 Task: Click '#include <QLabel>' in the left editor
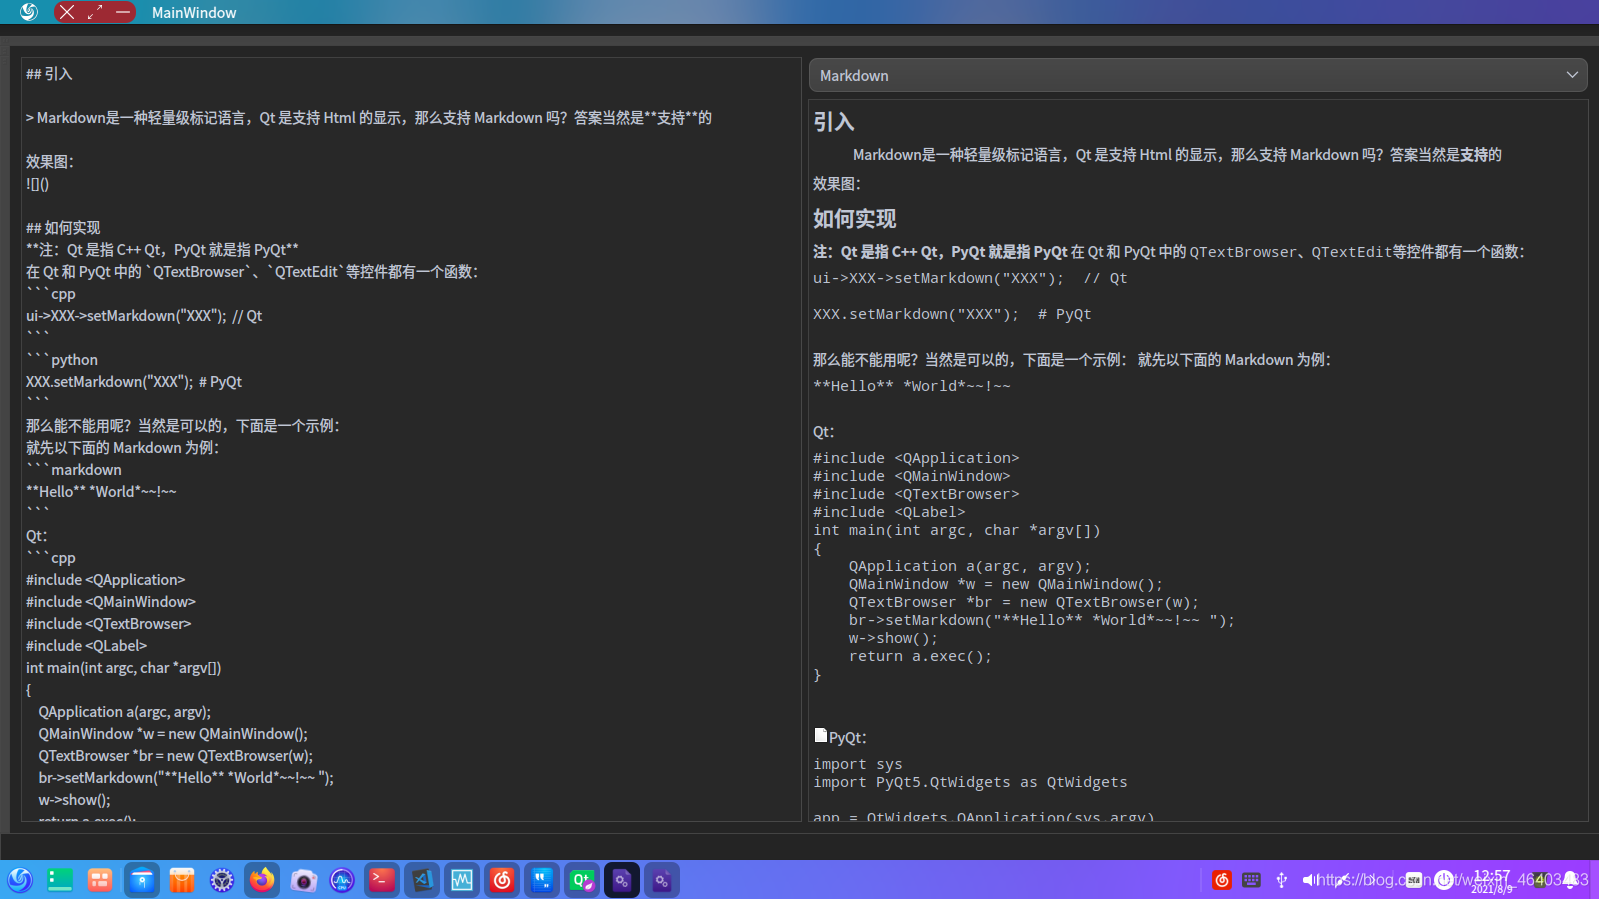coord(86,646)
